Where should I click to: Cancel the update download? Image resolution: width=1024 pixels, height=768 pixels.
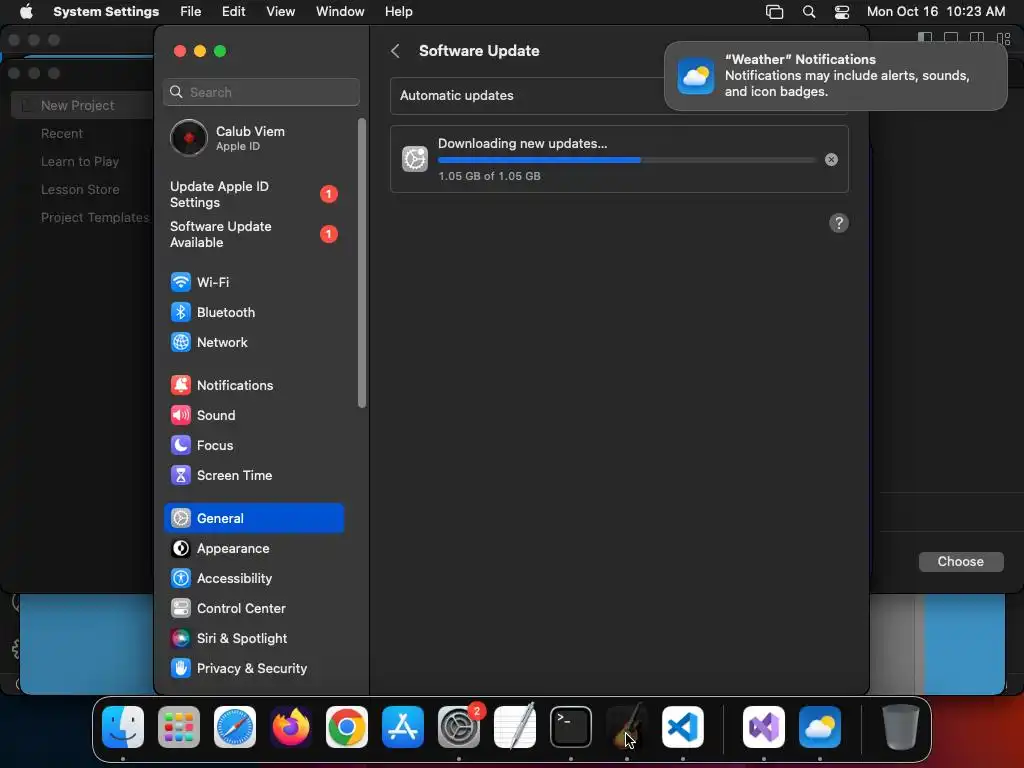click(x=831, y=160)
